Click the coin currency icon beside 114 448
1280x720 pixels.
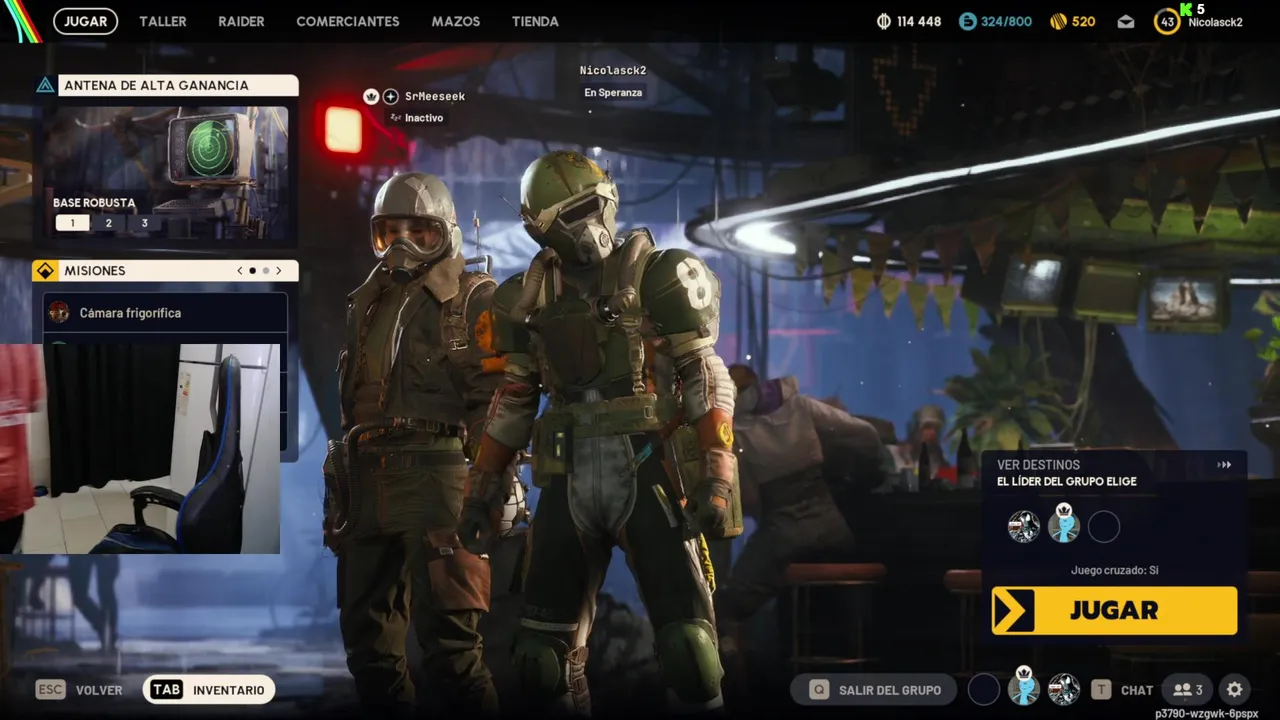tap(884, 21)
